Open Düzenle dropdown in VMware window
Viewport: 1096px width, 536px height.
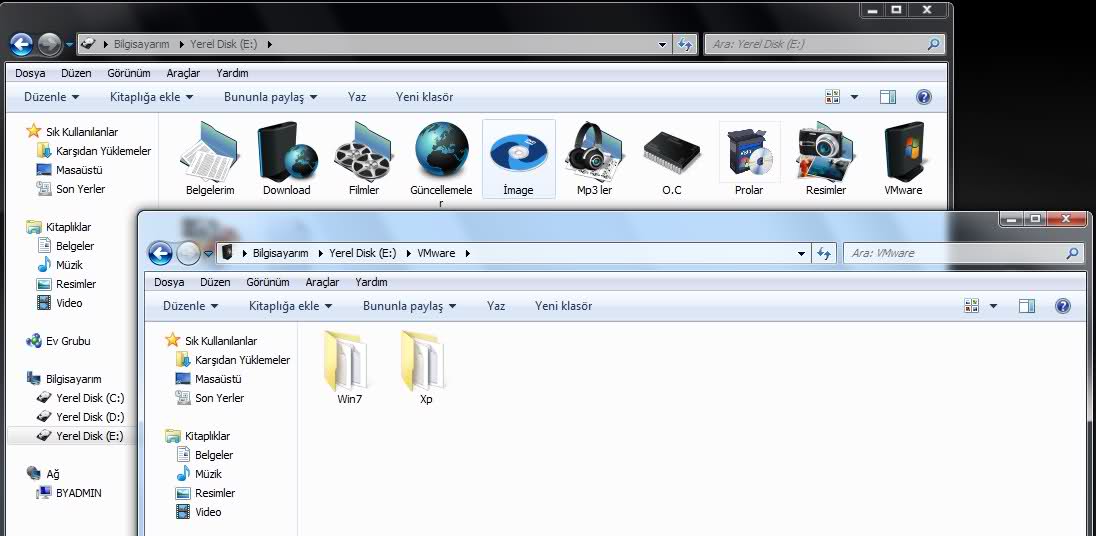191,306
